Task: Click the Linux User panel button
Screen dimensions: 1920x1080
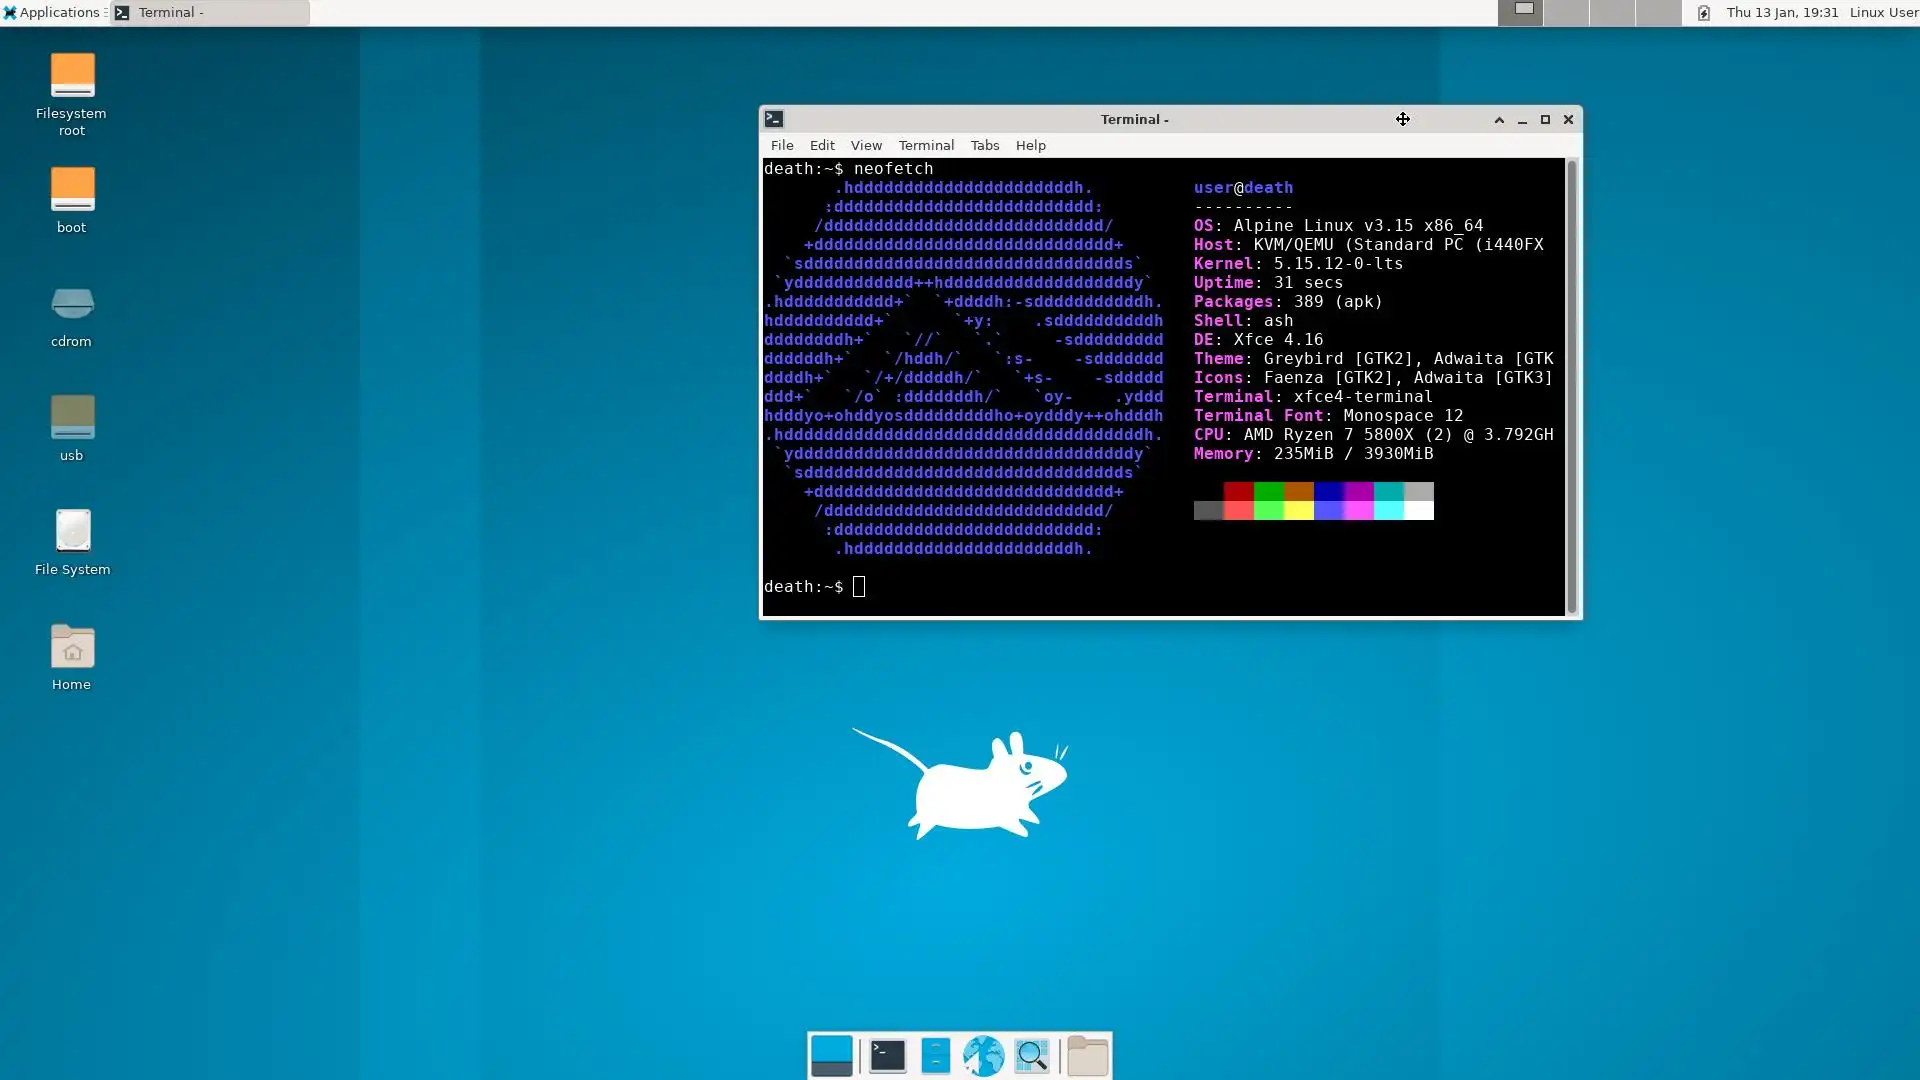Action: (x=1883, y=13)
